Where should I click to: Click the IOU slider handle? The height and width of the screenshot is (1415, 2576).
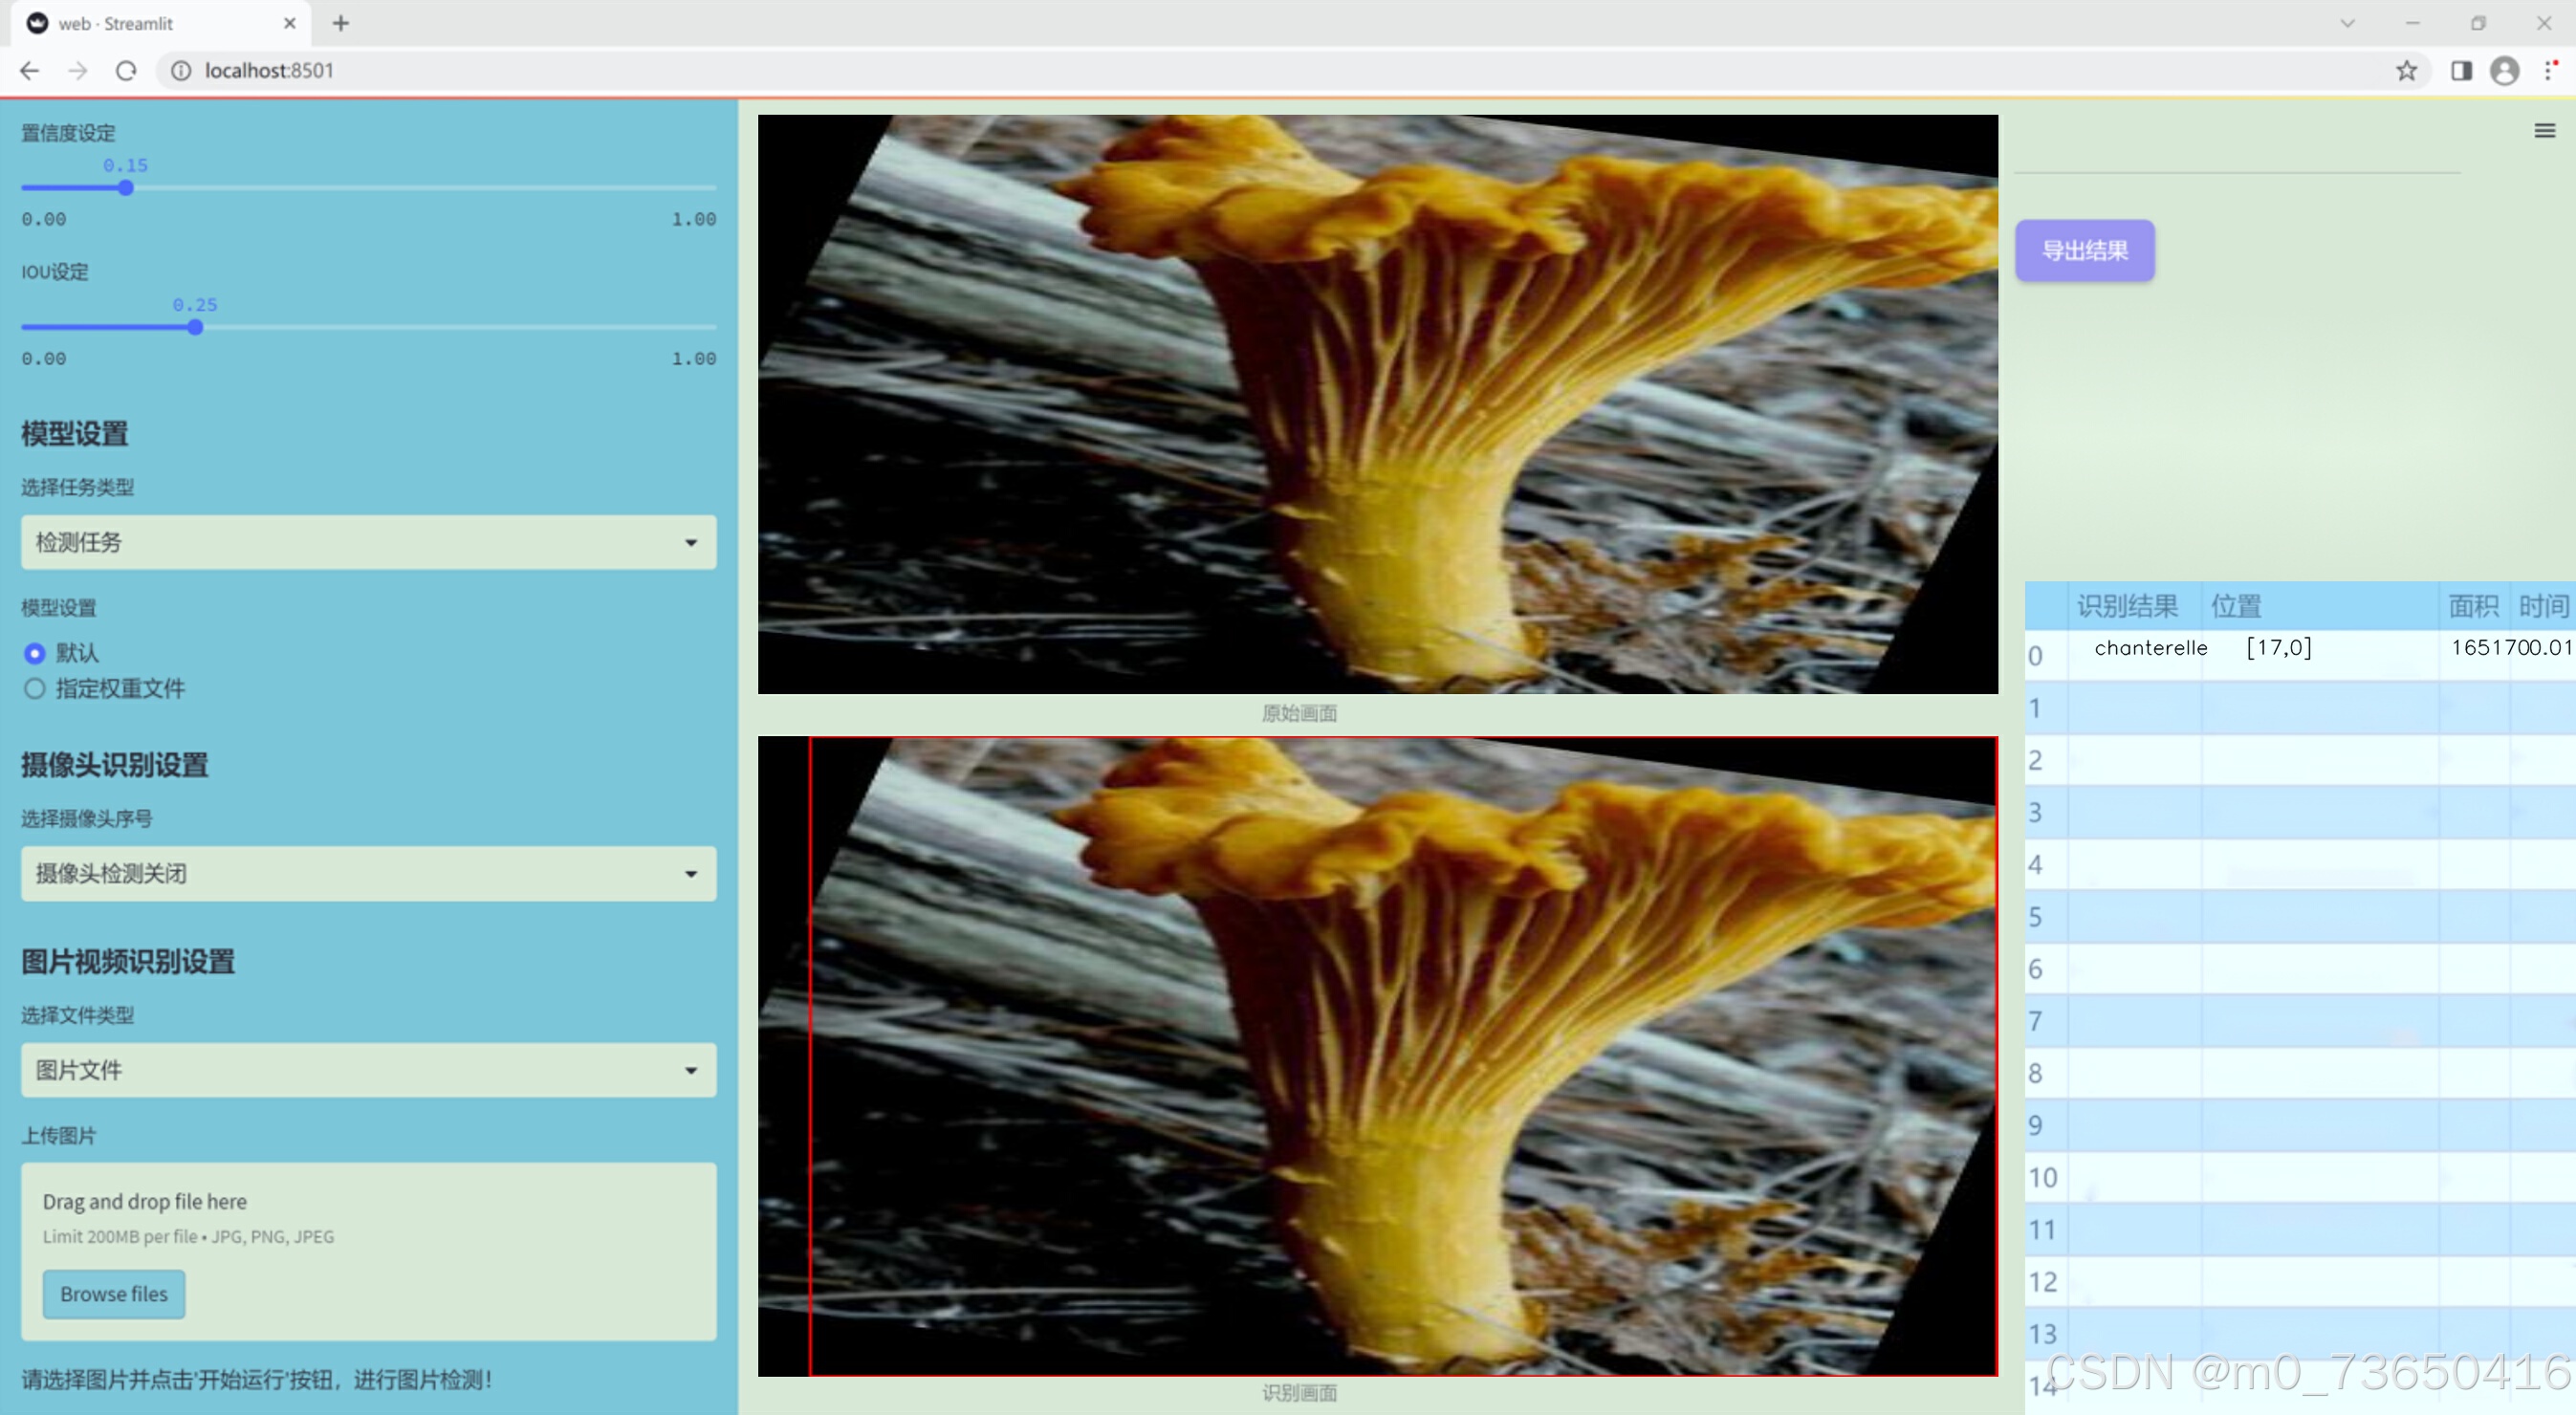click(x=195, y=327)
